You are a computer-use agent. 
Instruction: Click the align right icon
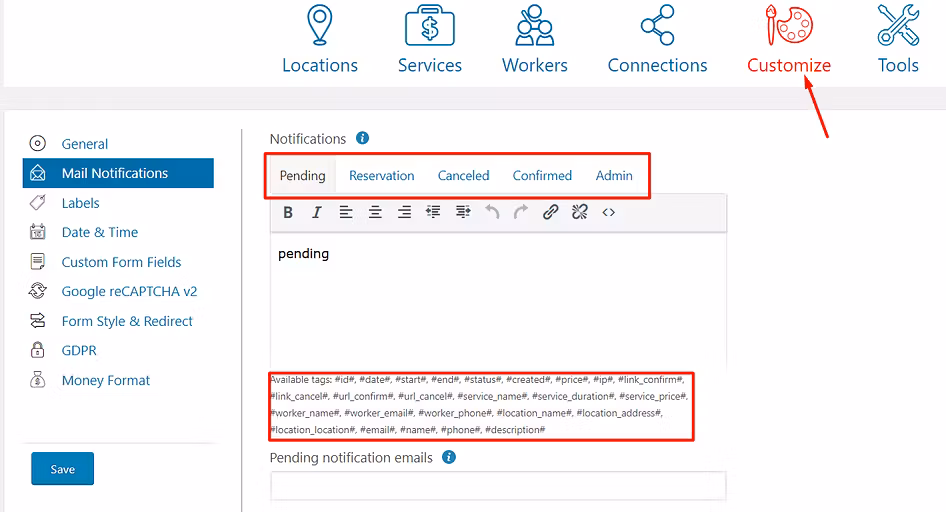(x=404, y=212)
